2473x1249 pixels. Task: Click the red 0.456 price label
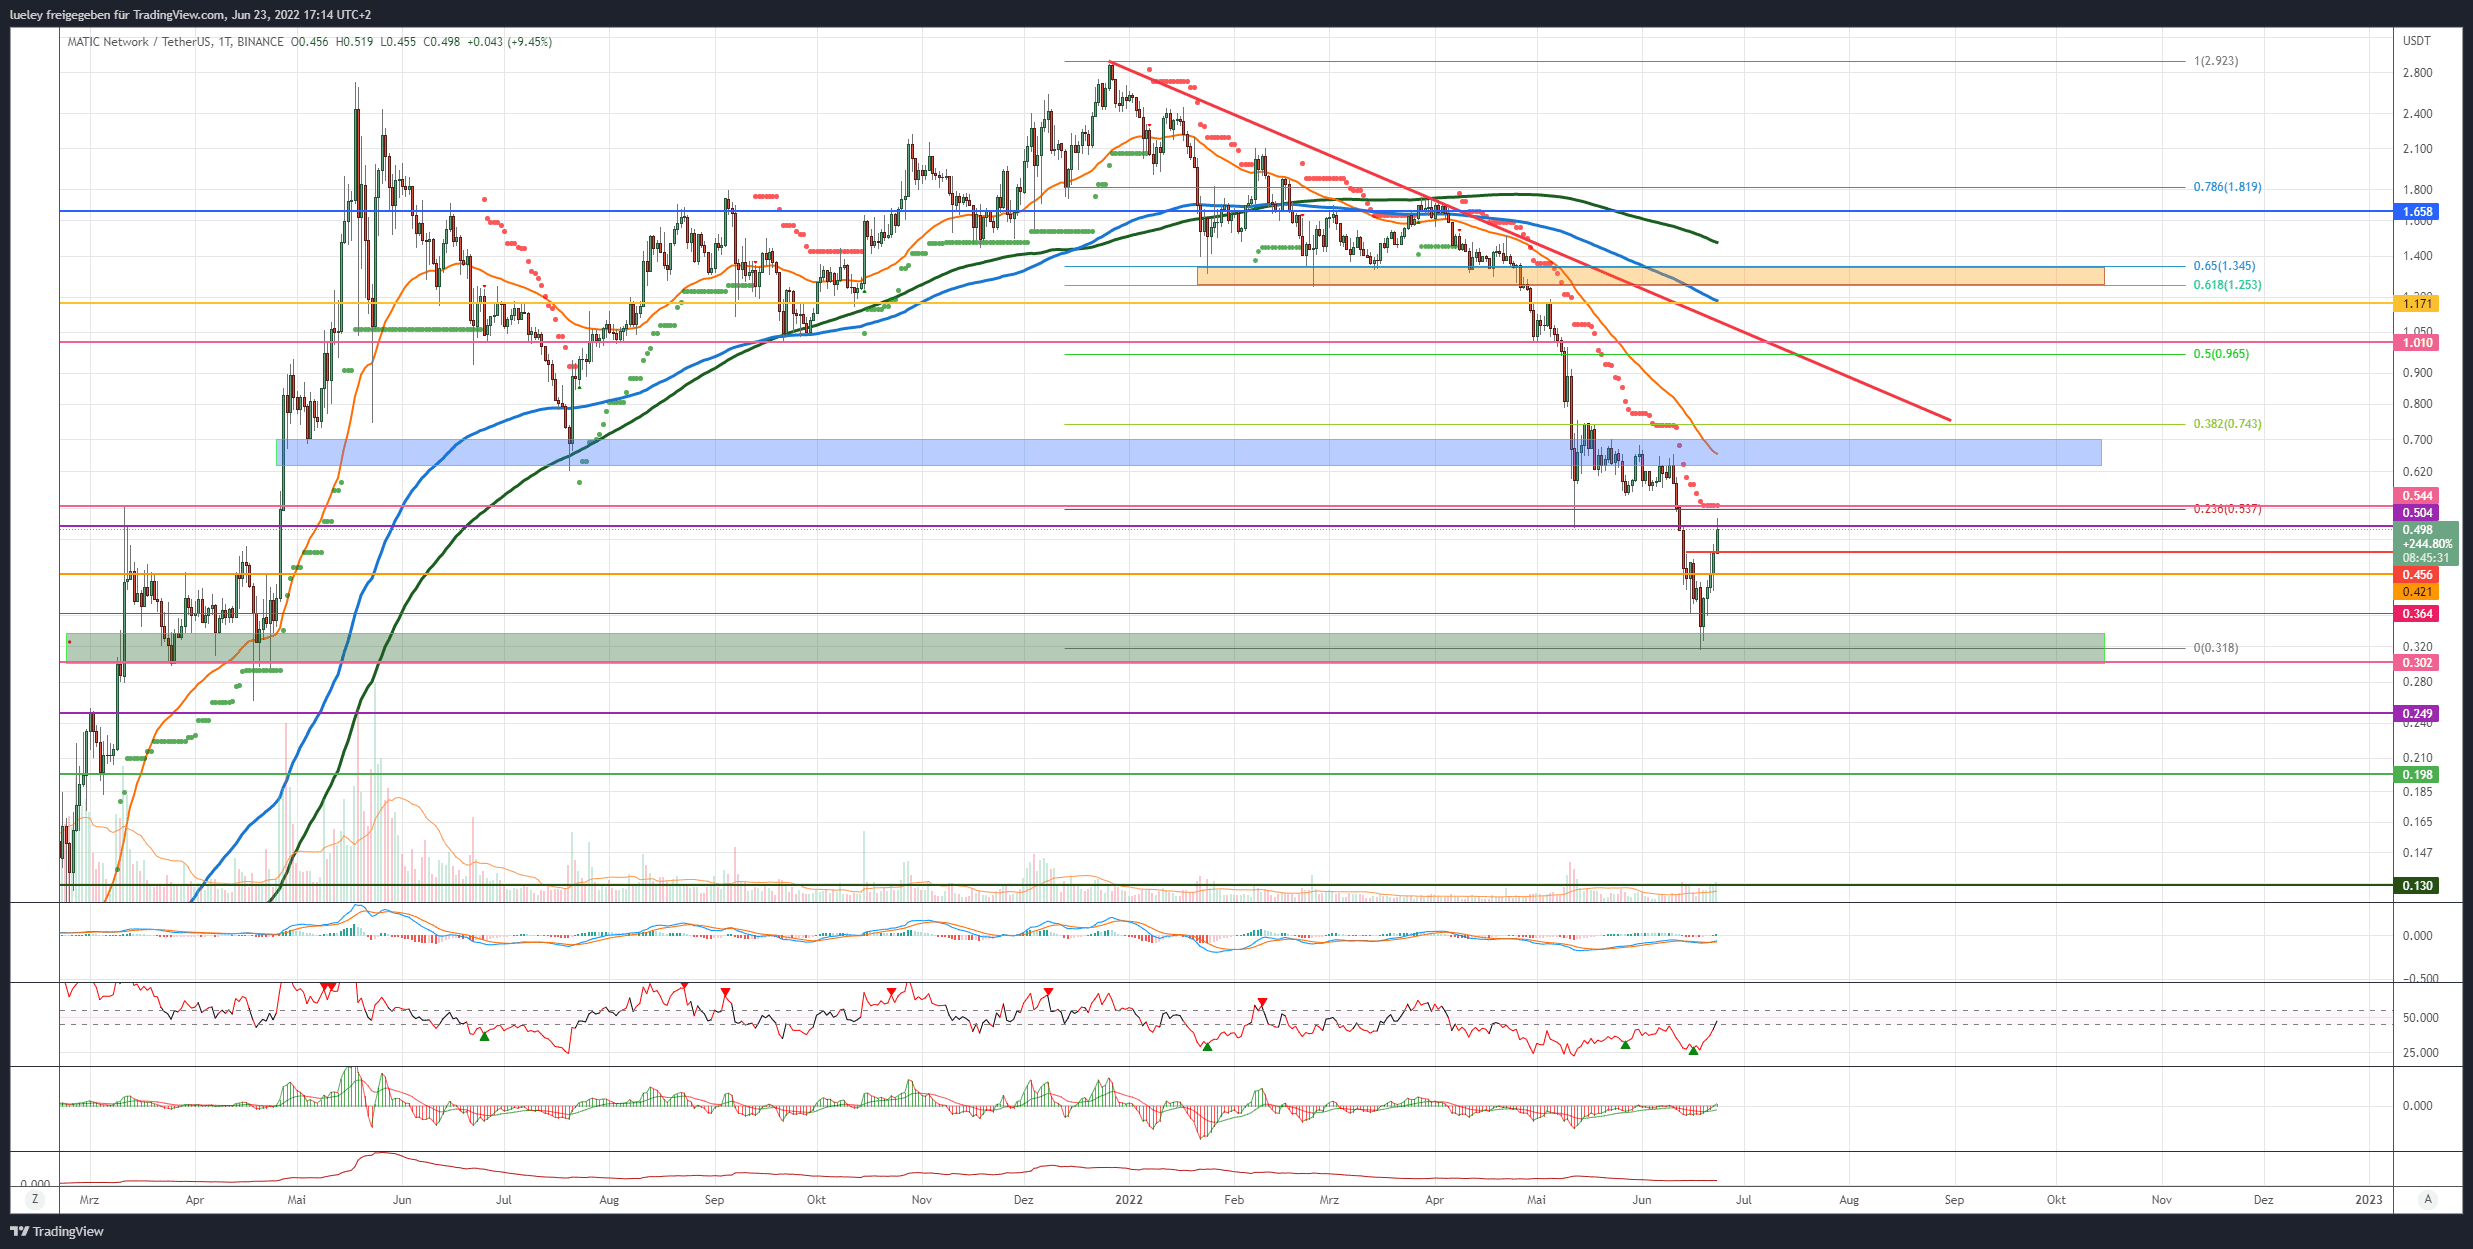coord(2418,575)
